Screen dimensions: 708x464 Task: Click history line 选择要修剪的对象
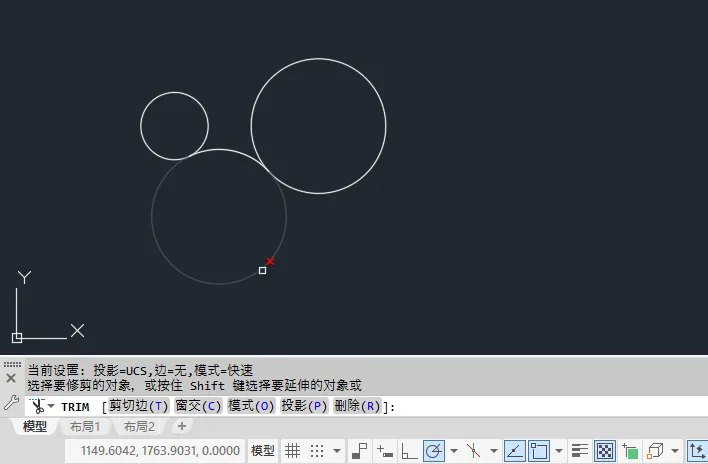pyautogui.click(x=194, y=385)
